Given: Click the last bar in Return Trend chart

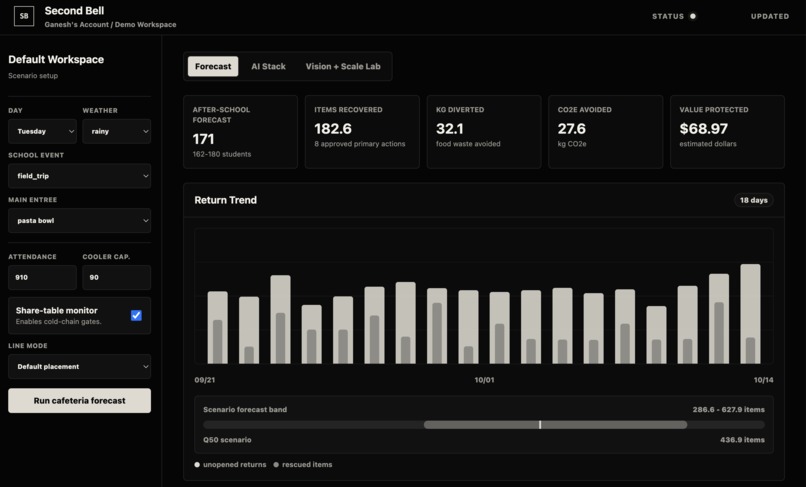Looking at the screenshot, I should tap(750, 314).
